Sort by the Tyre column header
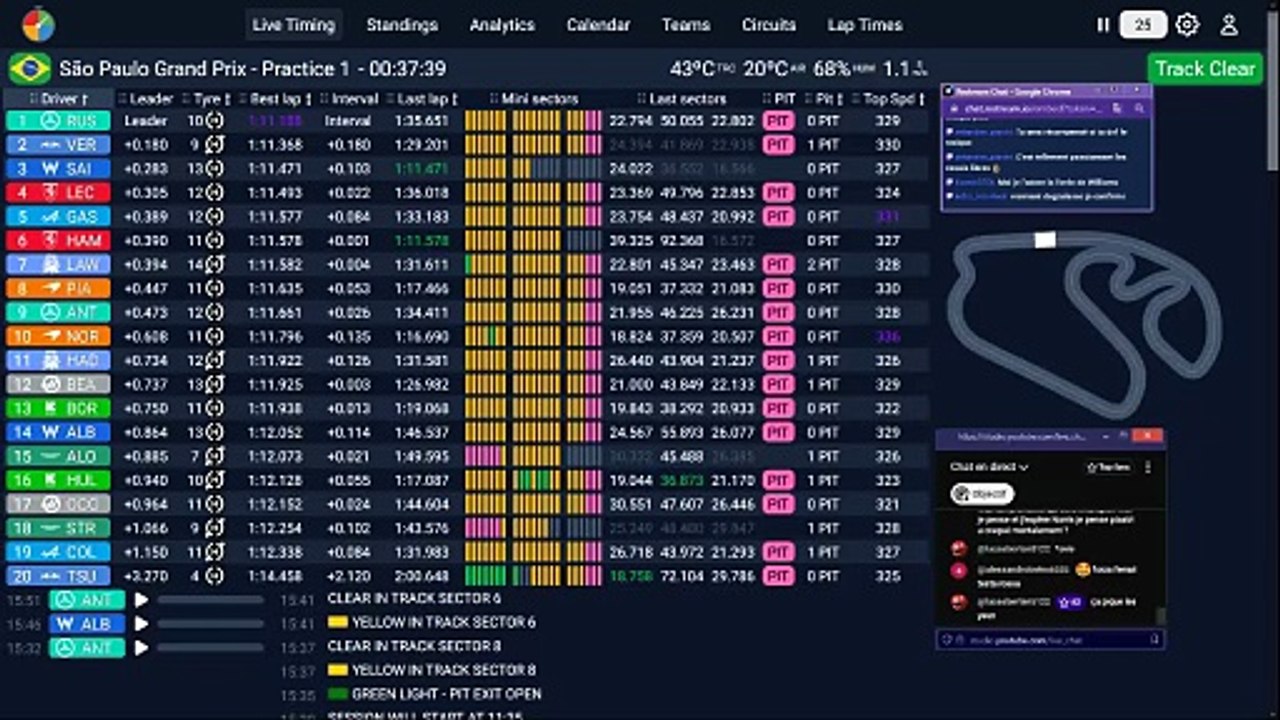Viewport: 1280px width, 720px height. click(x=206, y=99)
